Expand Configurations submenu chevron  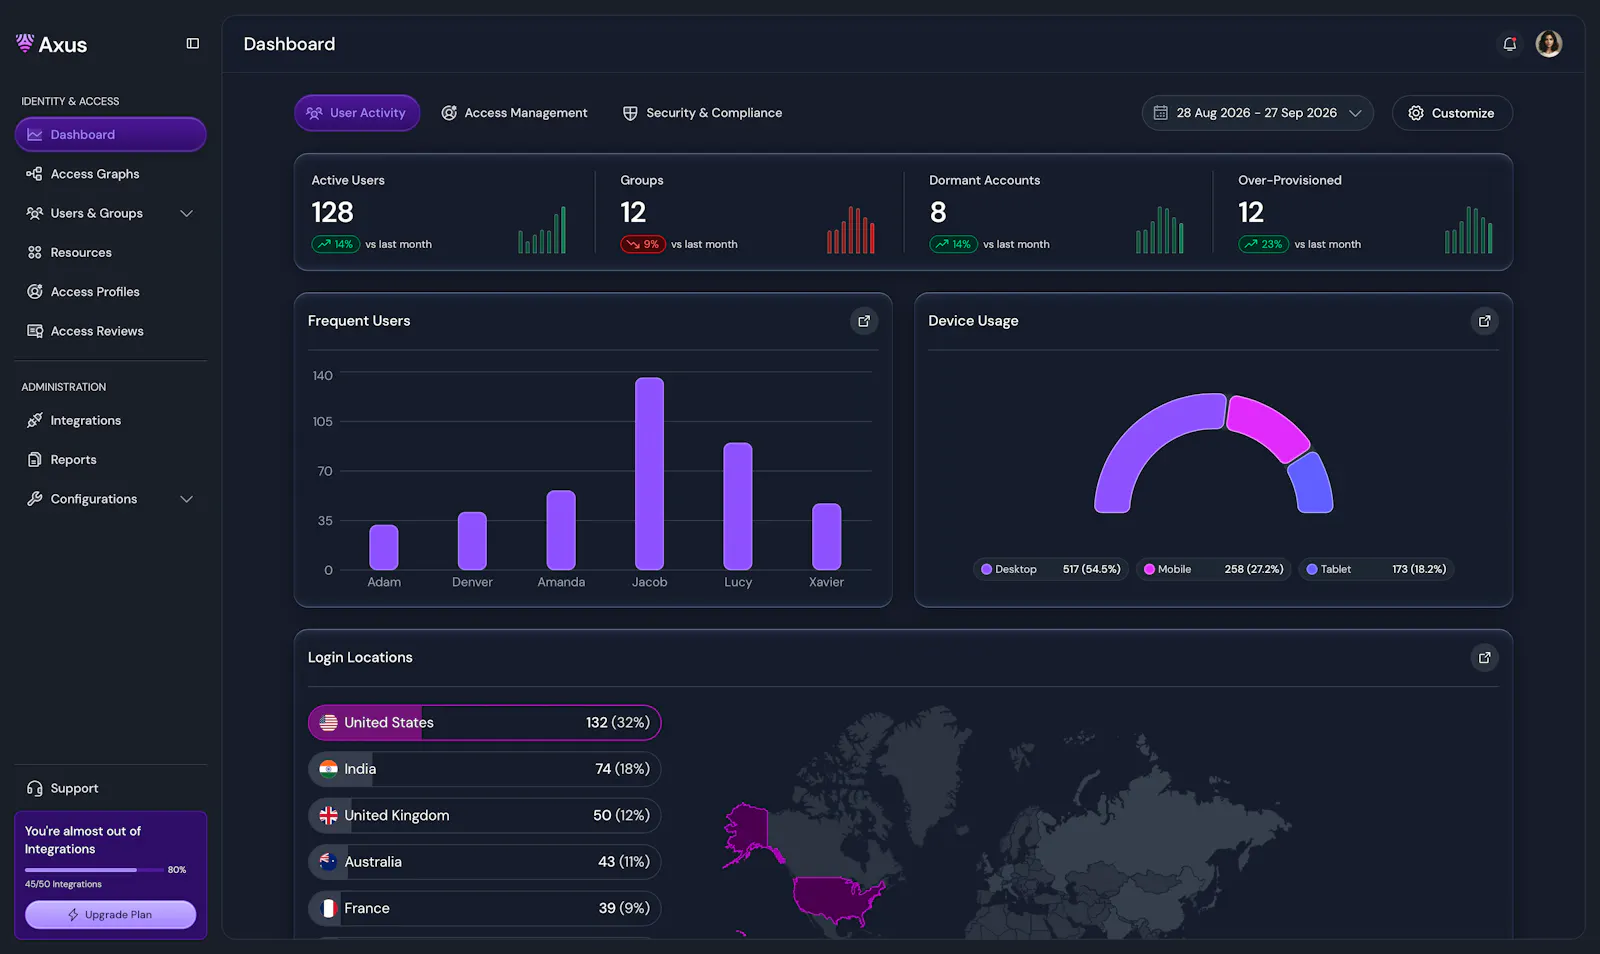coord(186,499)
